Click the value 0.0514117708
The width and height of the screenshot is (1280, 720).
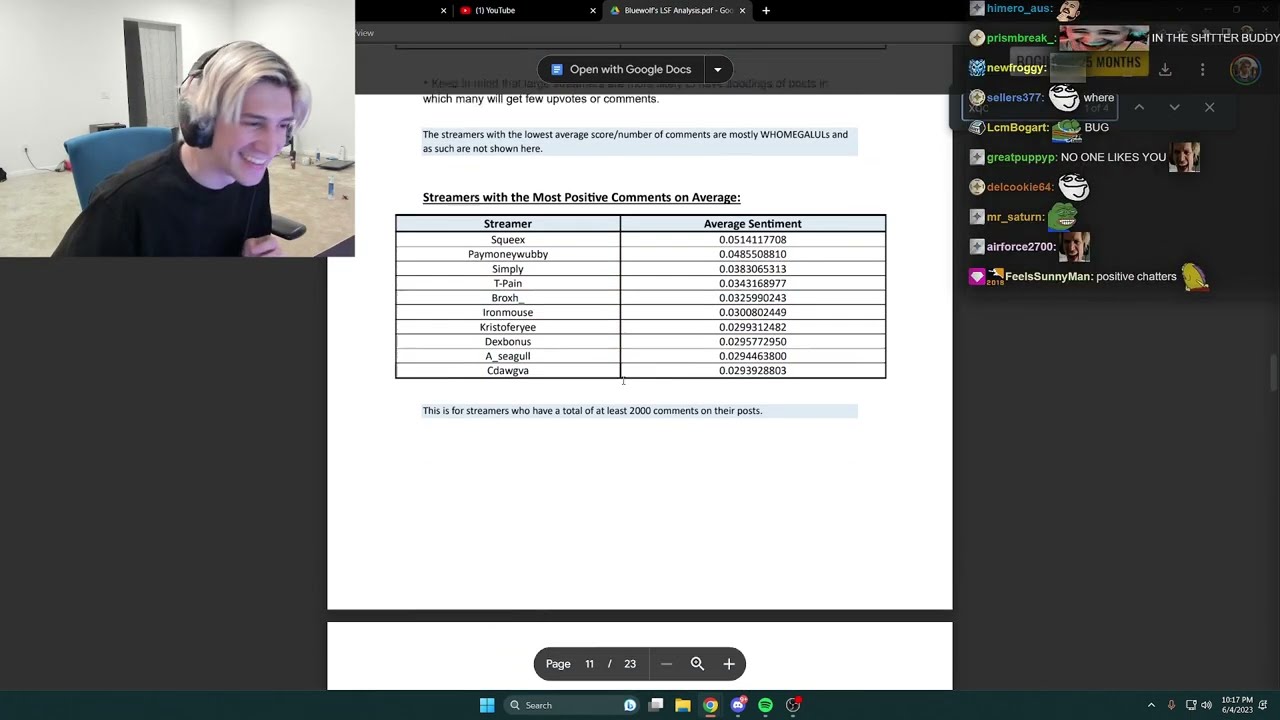pos(752,240)
